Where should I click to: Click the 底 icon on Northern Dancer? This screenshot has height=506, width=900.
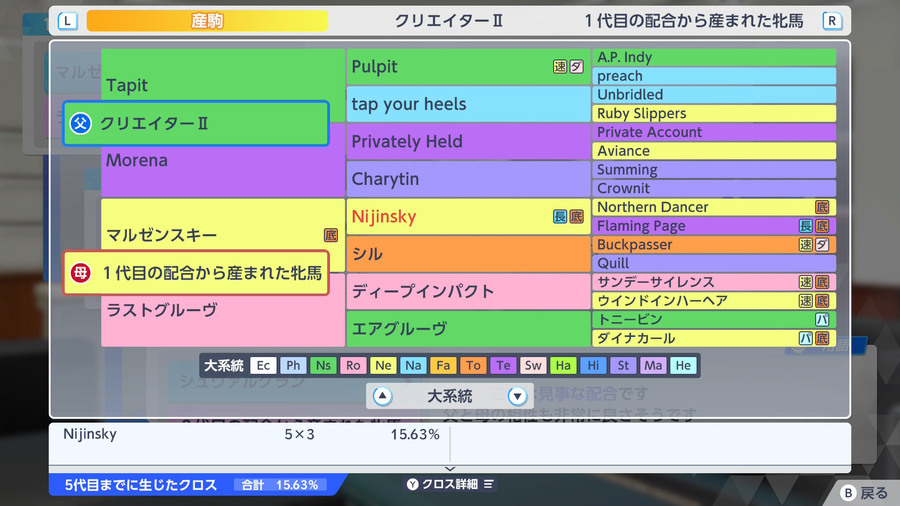point(822,207)
